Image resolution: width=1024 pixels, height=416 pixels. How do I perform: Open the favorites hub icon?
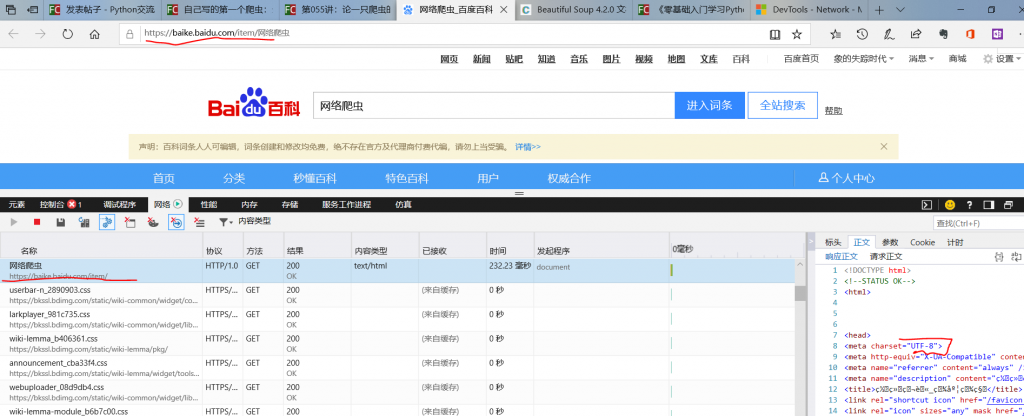point(835,34)
